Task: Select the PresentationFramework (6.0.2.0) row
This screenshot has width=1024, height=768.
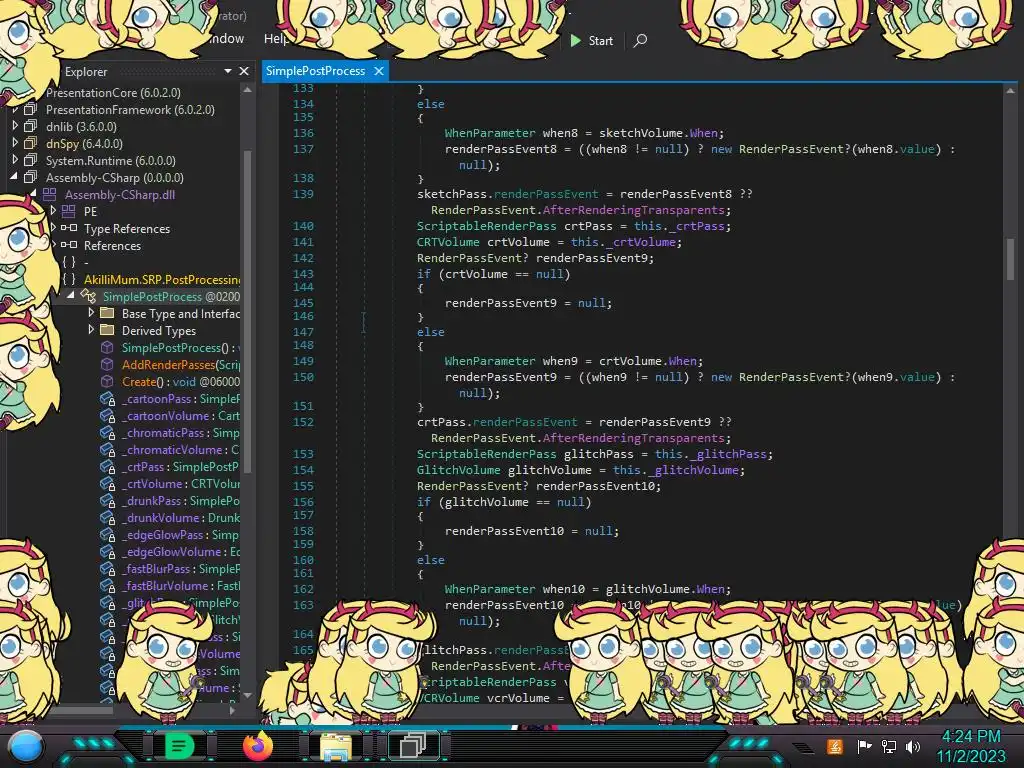Action: point(130,110)
